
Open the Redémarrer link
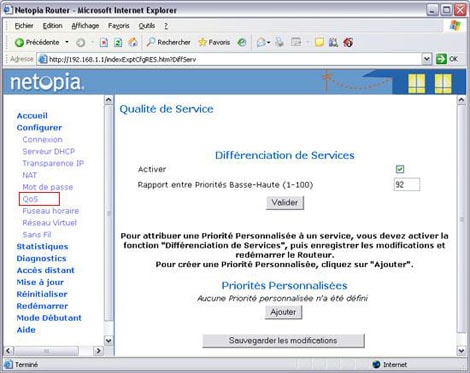tap(42, 306)
